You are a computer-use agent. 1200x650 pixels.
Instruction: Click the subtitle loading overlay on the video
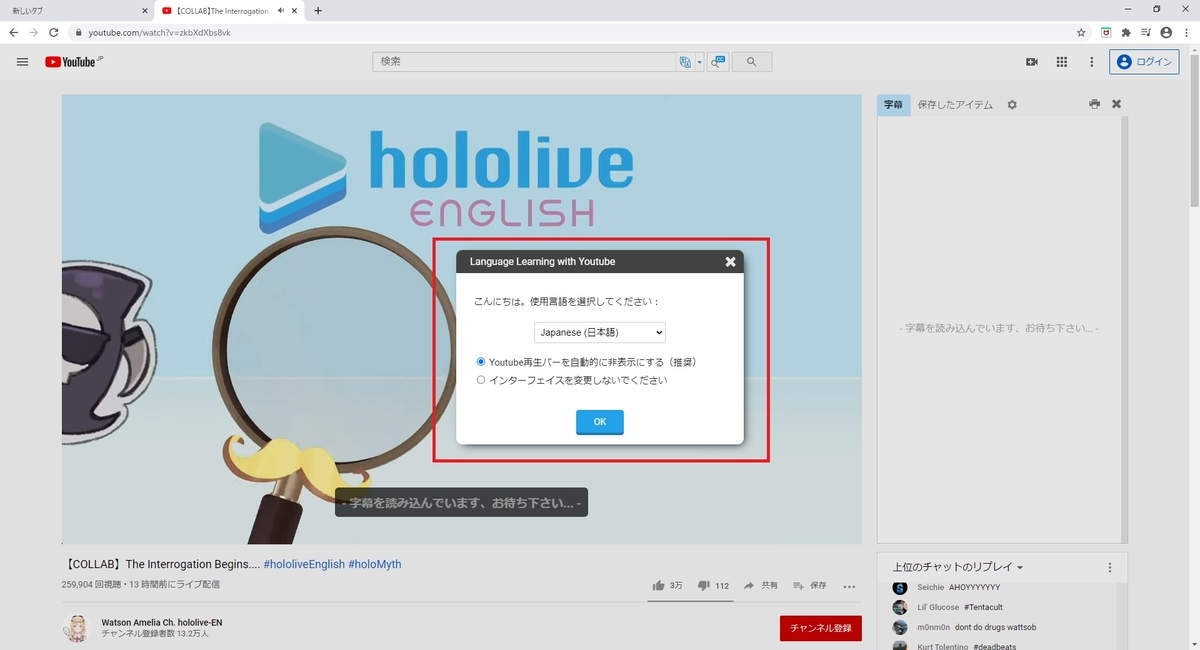(461, 503)
